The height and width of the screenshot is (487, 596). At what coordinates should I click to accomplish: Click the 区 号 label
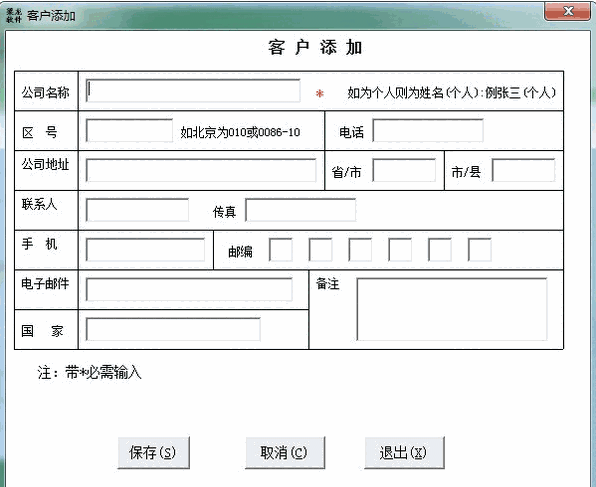click(x=40, y=132)
